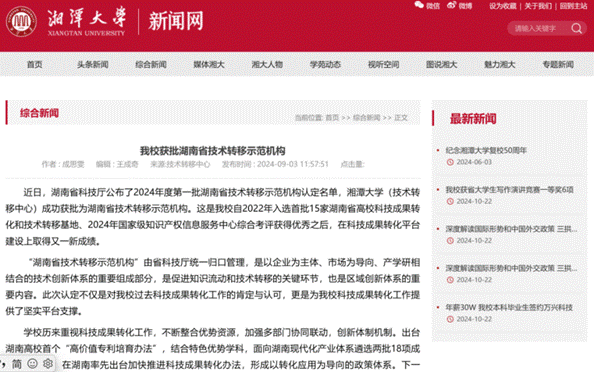Open news 我校获省大学生写作演讲竞赛一等奖6项
This screenshot has width=594, height=372.
pyautogui.click(x=509, y=190)
